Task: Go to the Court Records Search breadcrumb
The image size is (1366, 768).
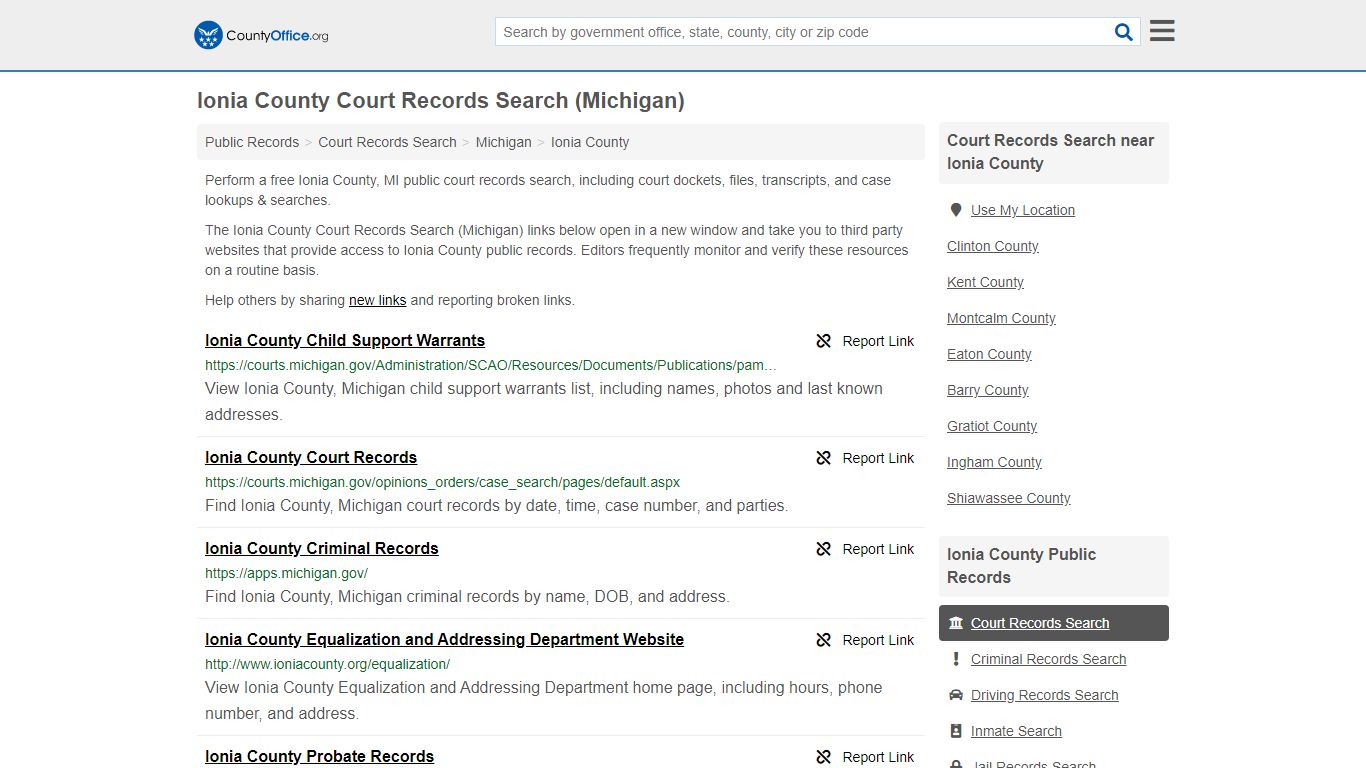Action: click(387, 142)
